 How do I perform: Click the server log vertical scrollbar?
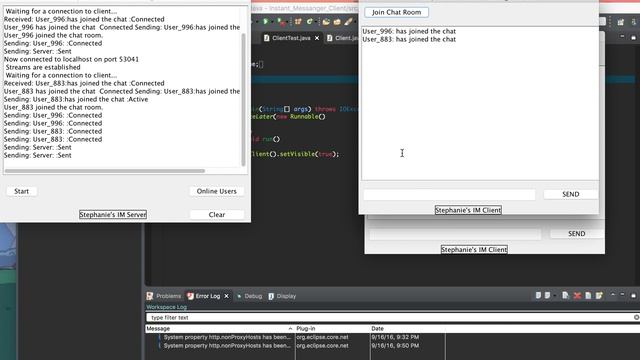click(x=243, y=100)
